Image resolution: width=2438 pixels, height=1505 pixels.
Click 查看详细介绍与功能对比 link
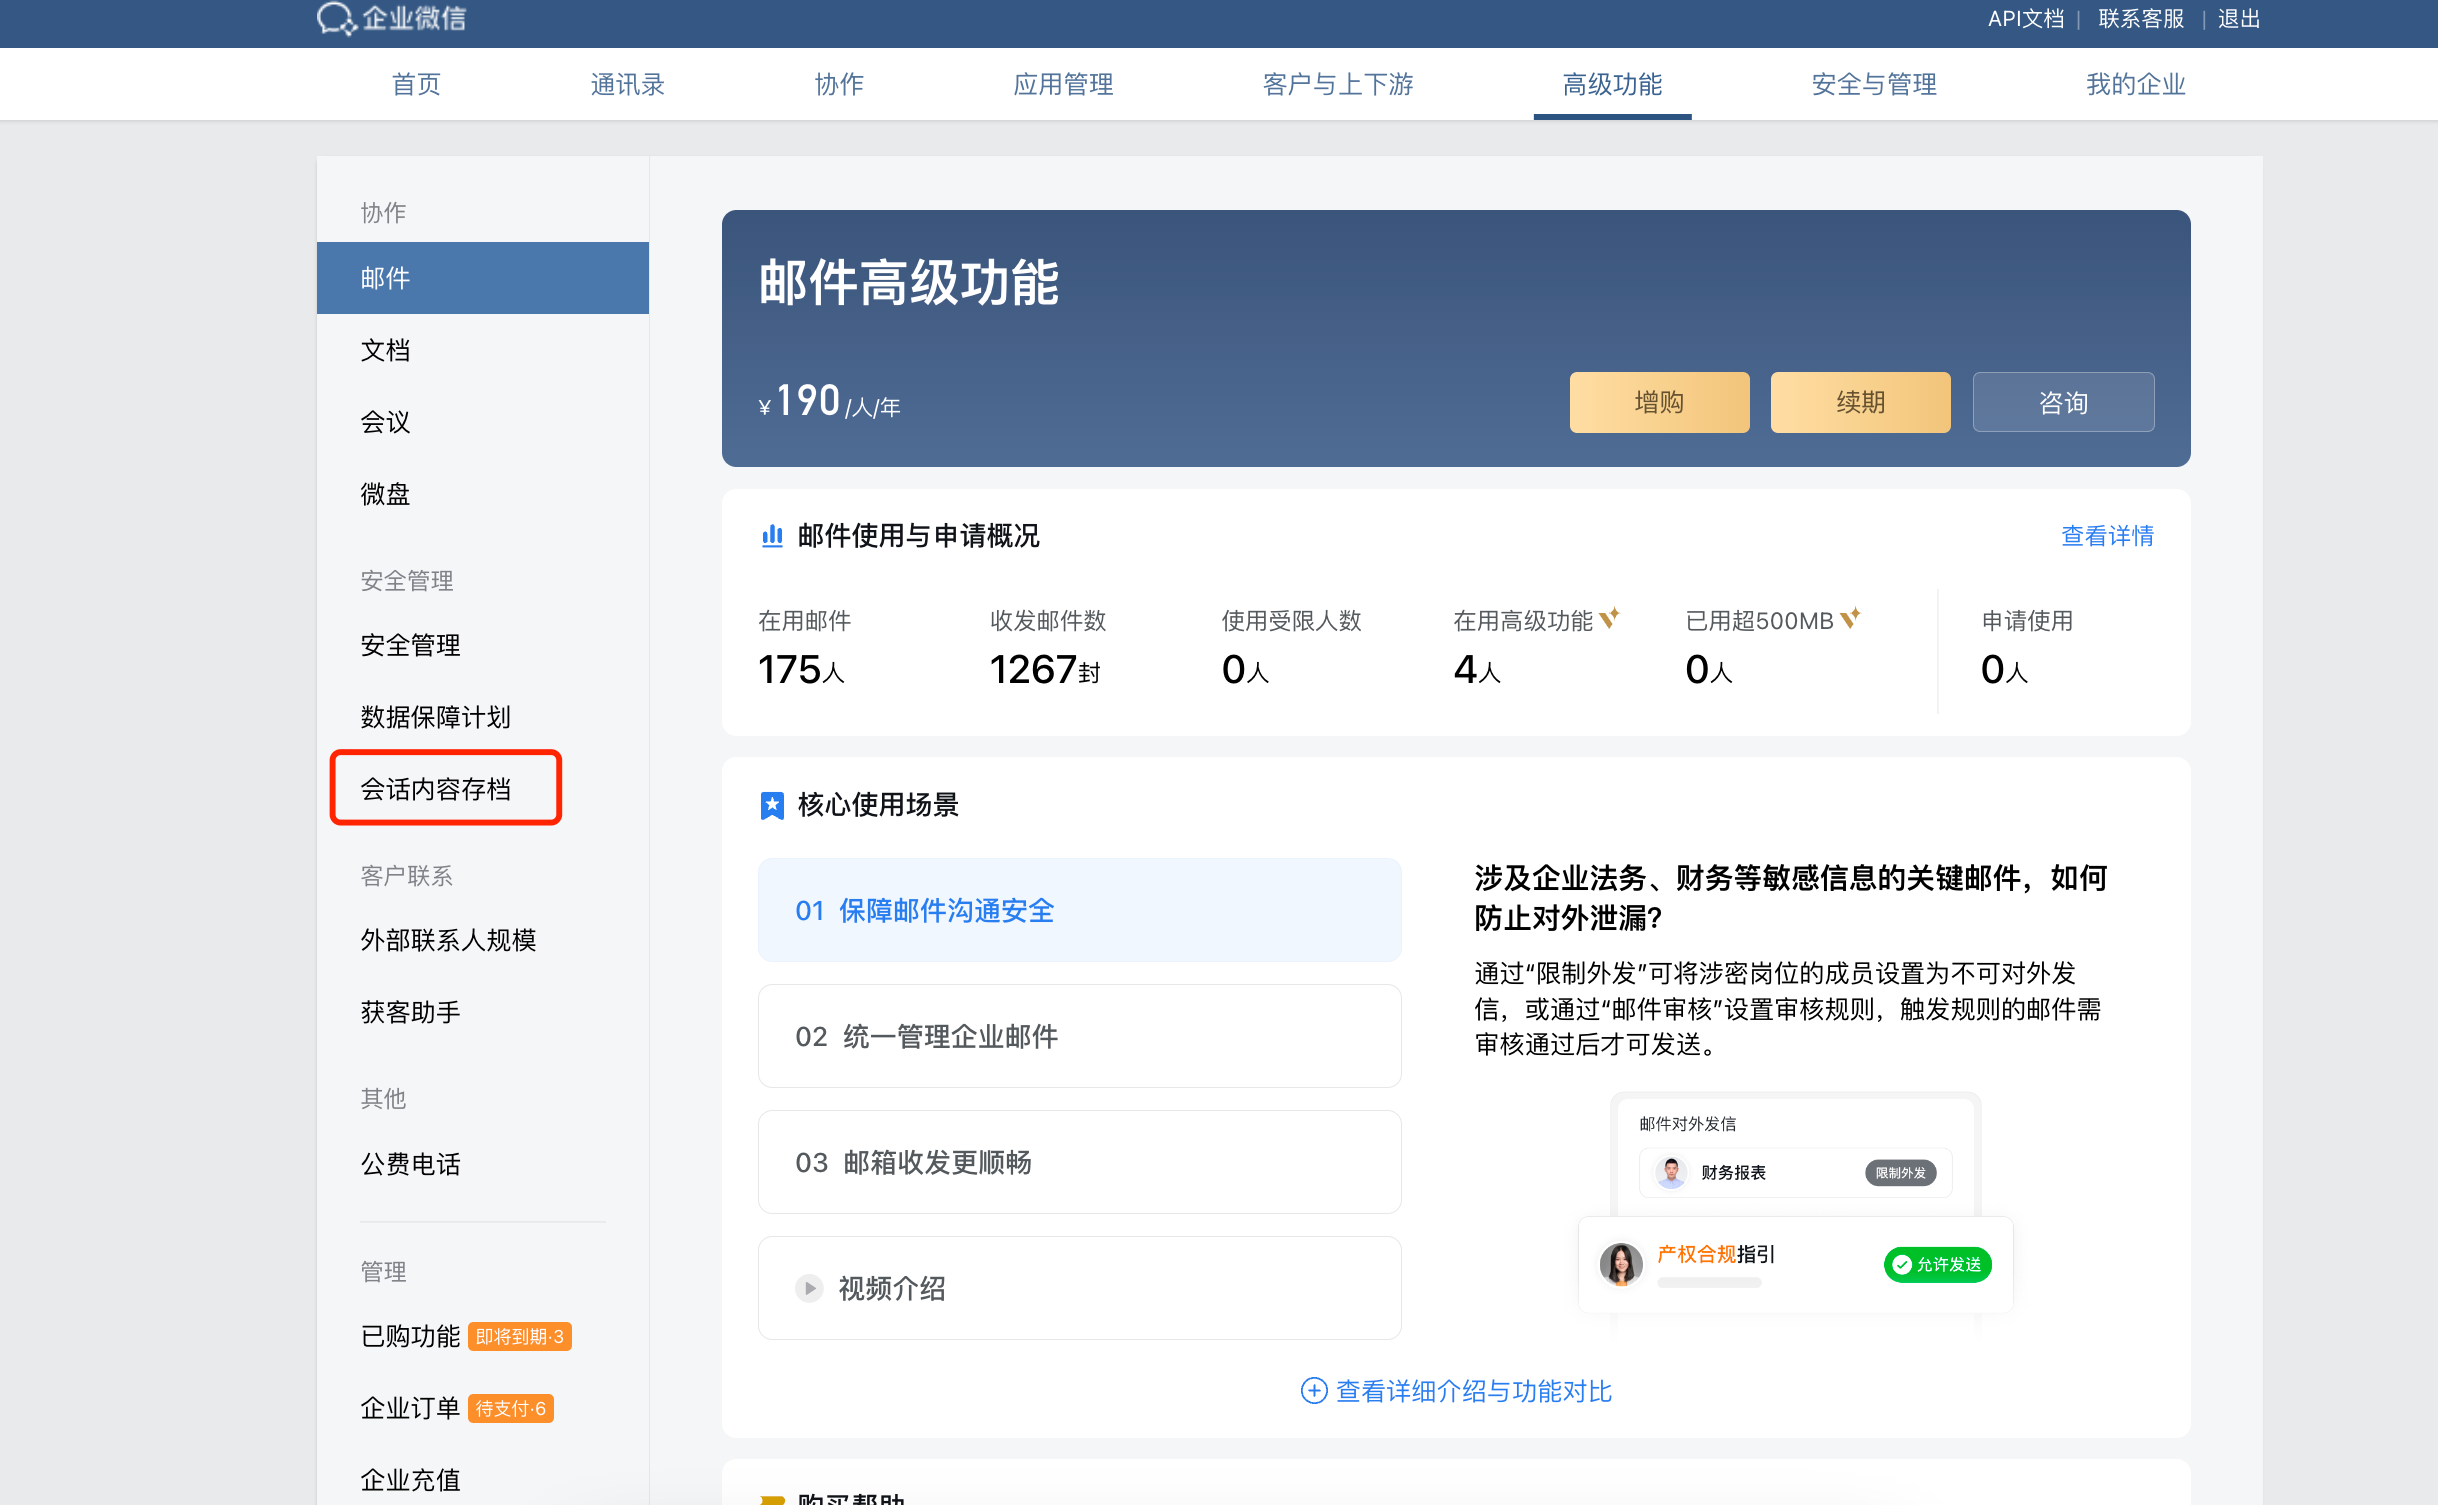1473,1391
